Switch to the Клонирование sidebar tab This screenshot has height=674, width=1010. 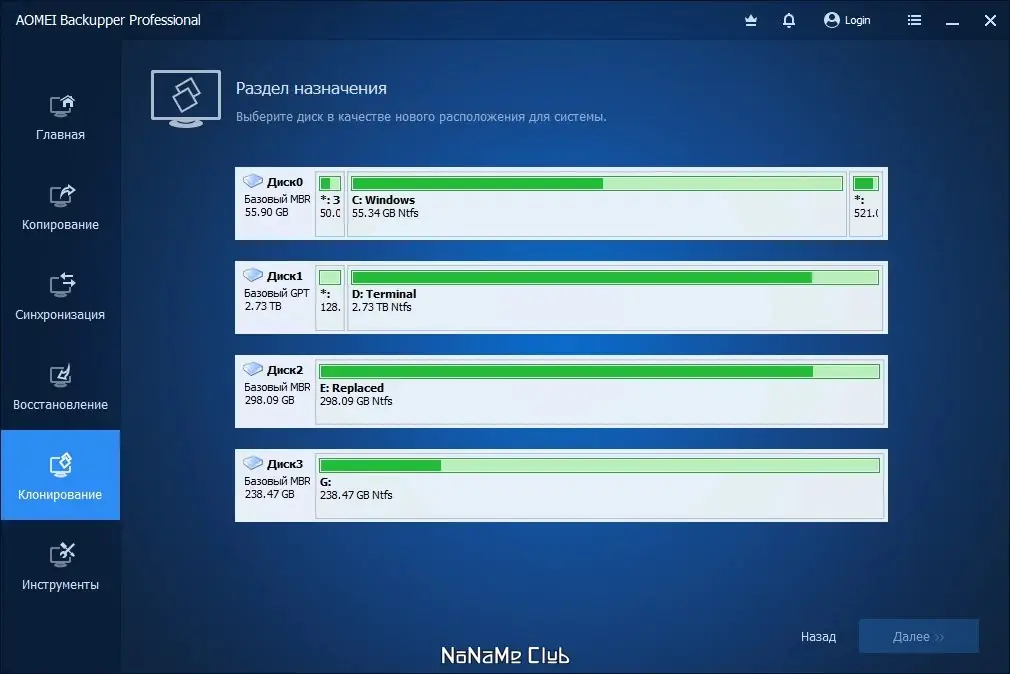click(60, 474)
